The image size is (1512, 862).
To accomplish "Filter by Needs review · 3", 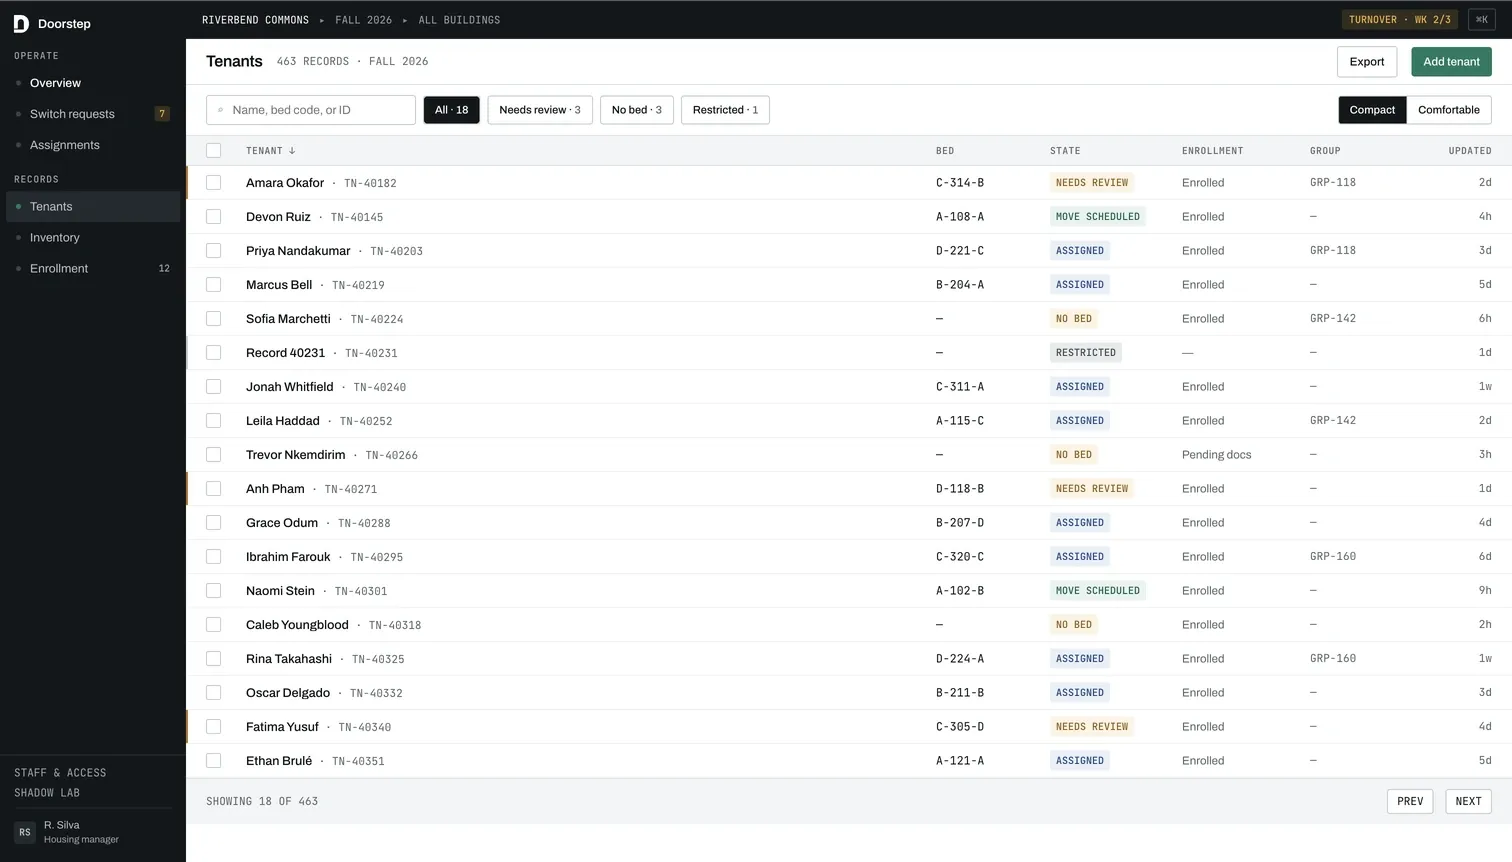I will tap(540, 110).
